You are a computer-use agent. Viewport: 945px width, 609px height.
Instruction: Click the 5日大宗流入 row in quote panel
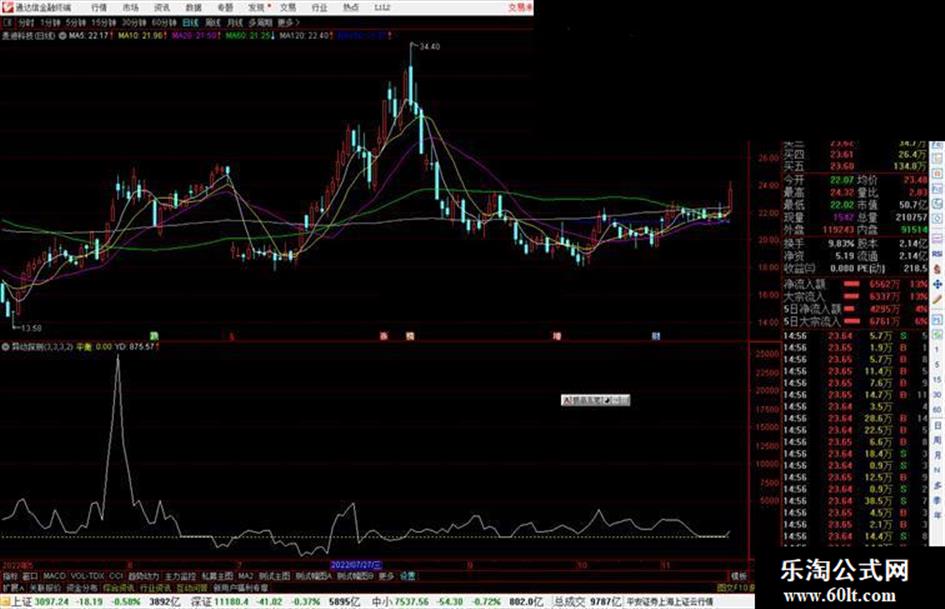pos(856,321)
